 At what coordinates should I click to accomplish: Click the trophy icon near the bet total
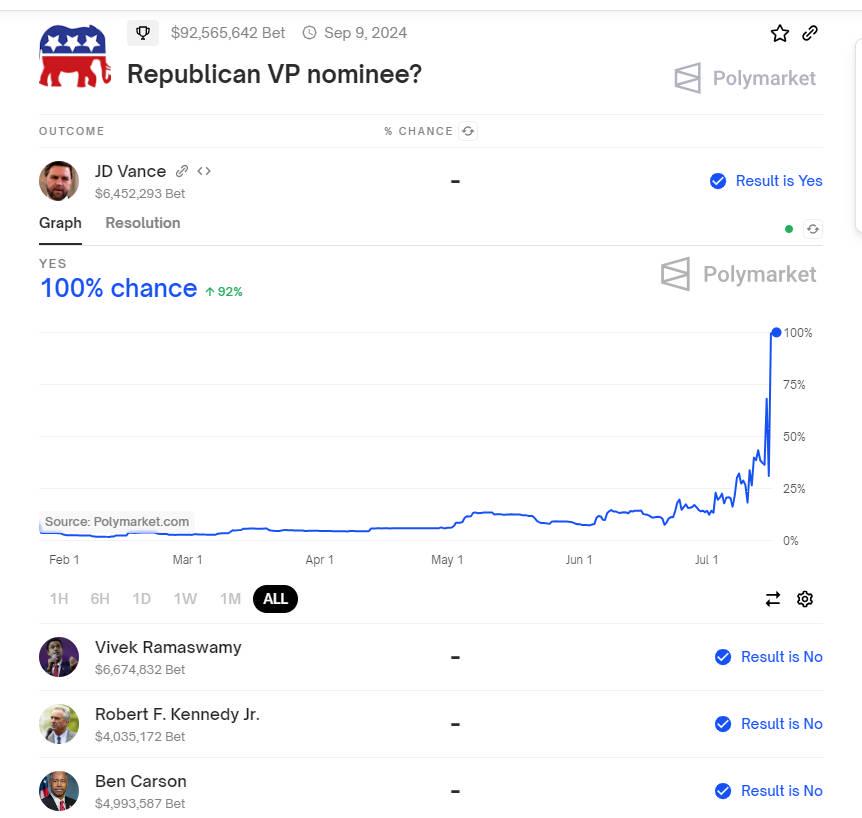(143, 33)
